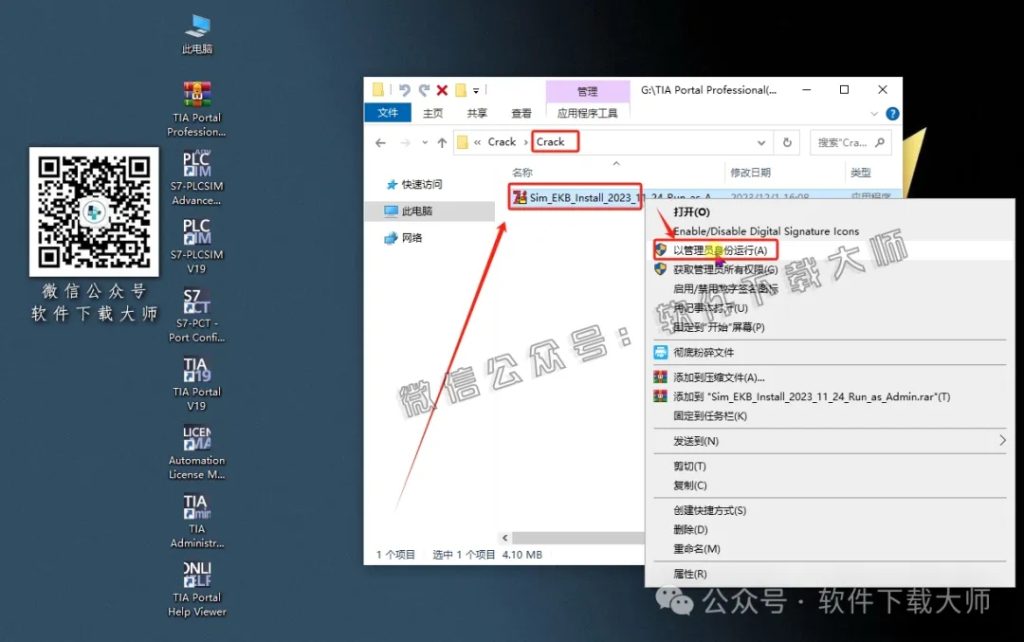Open the ribbon expand chevron near the Help button
The height and width of the screenshot is (642, 1024).
(875, 113)
